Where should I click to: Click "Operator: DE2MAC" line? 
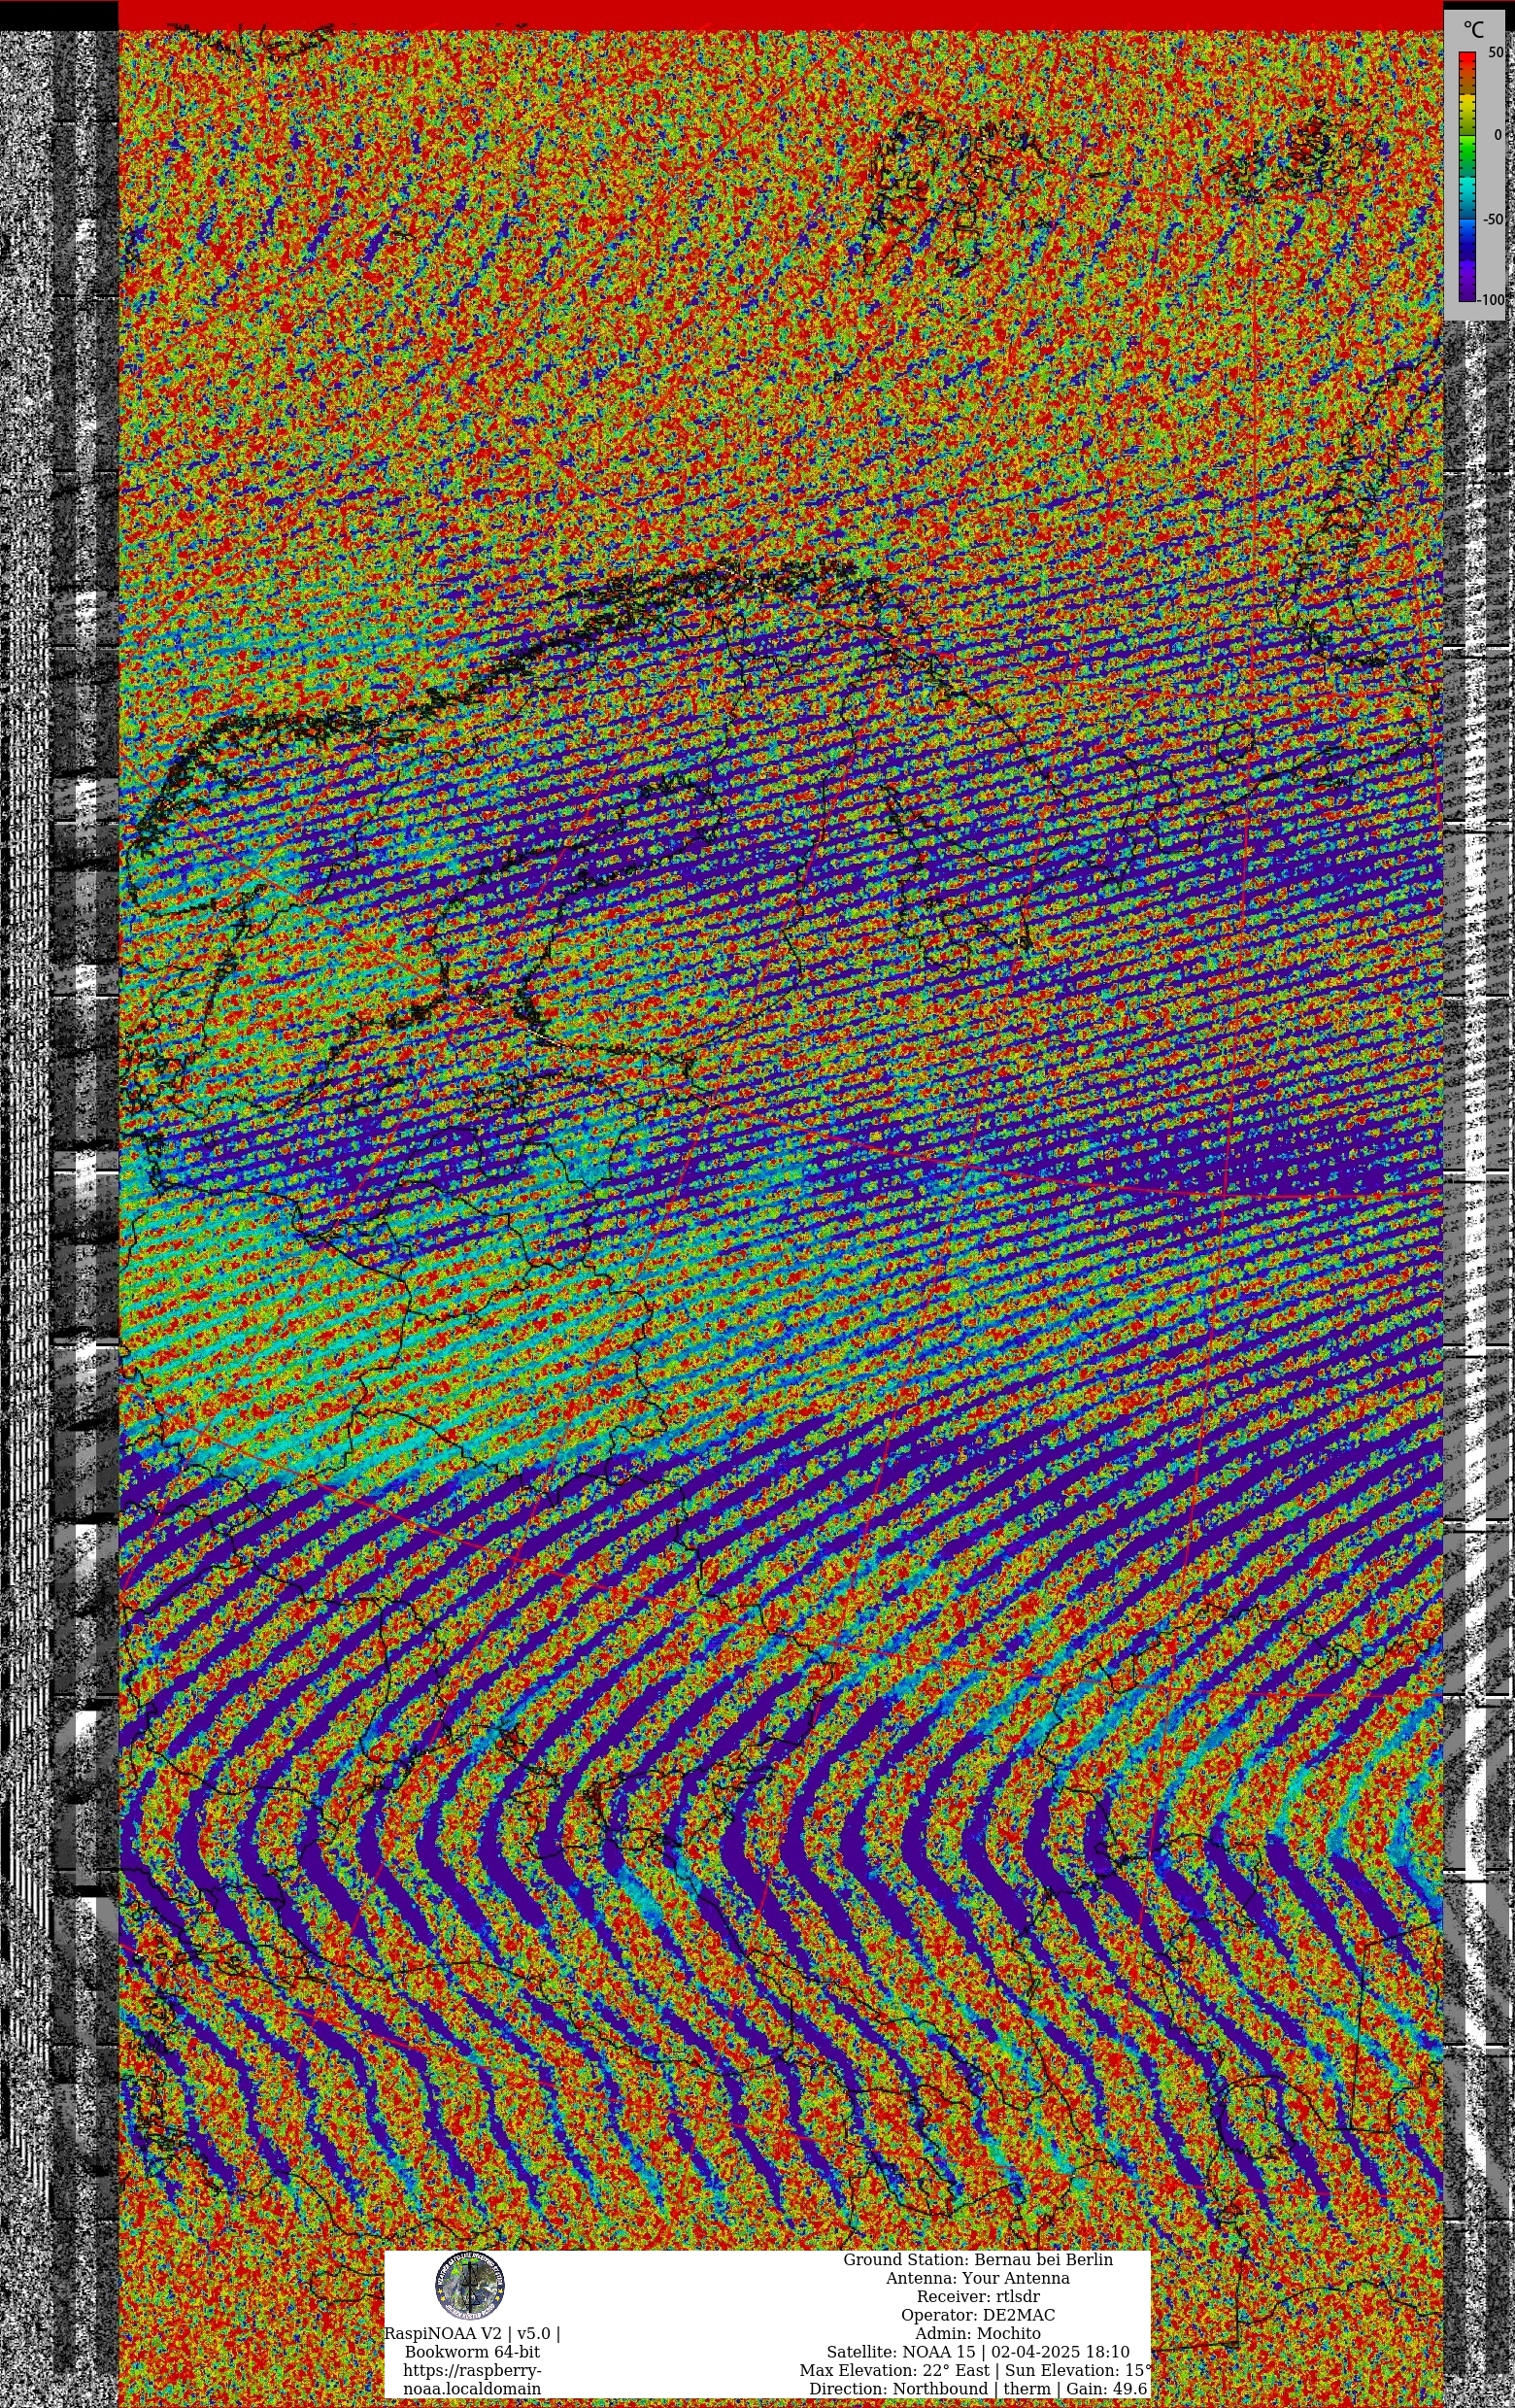click(978, 2315)
